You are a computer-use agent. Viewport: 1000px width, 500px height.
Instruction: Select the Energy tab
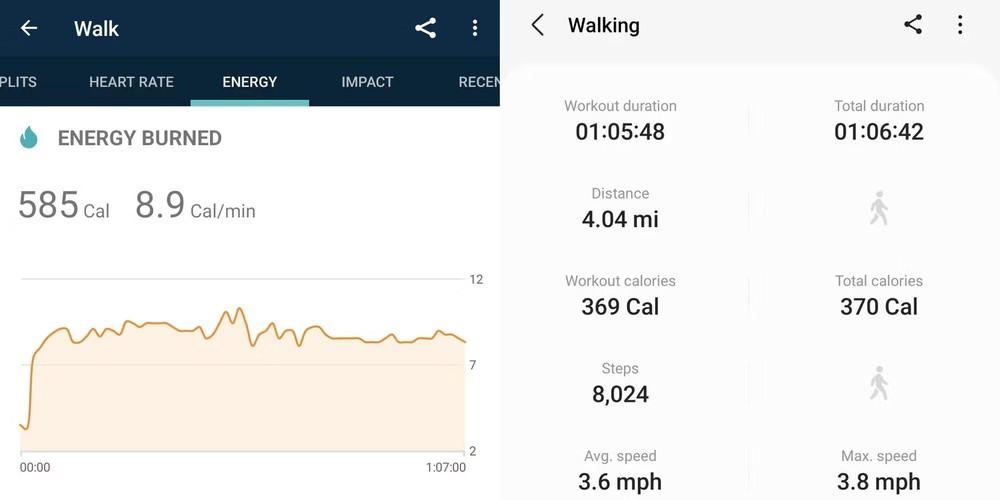[x=250, y=82]
